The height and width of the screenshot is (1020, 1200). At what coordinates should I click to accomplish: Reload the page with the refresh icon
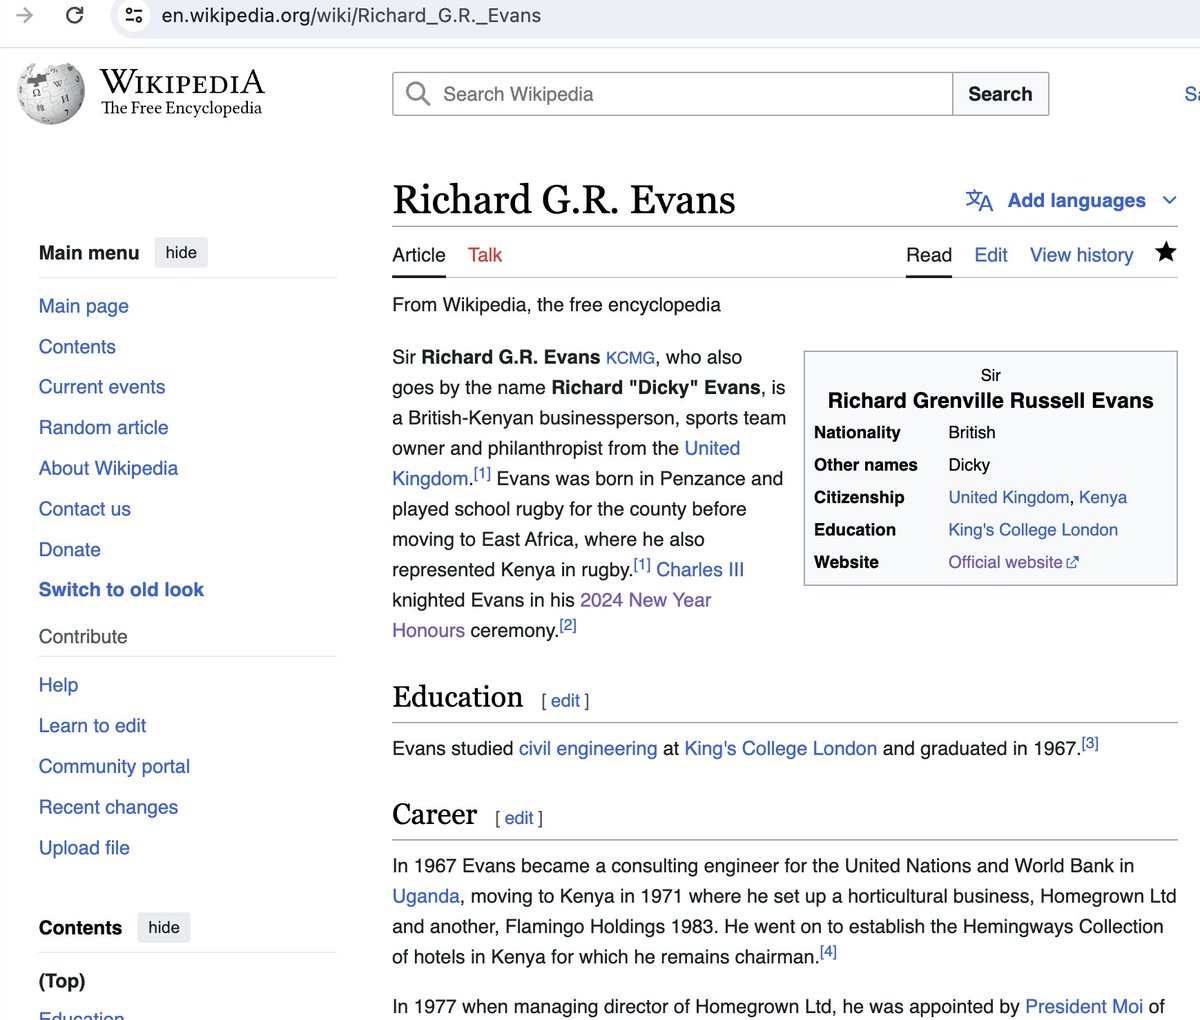tap(74, 15)
